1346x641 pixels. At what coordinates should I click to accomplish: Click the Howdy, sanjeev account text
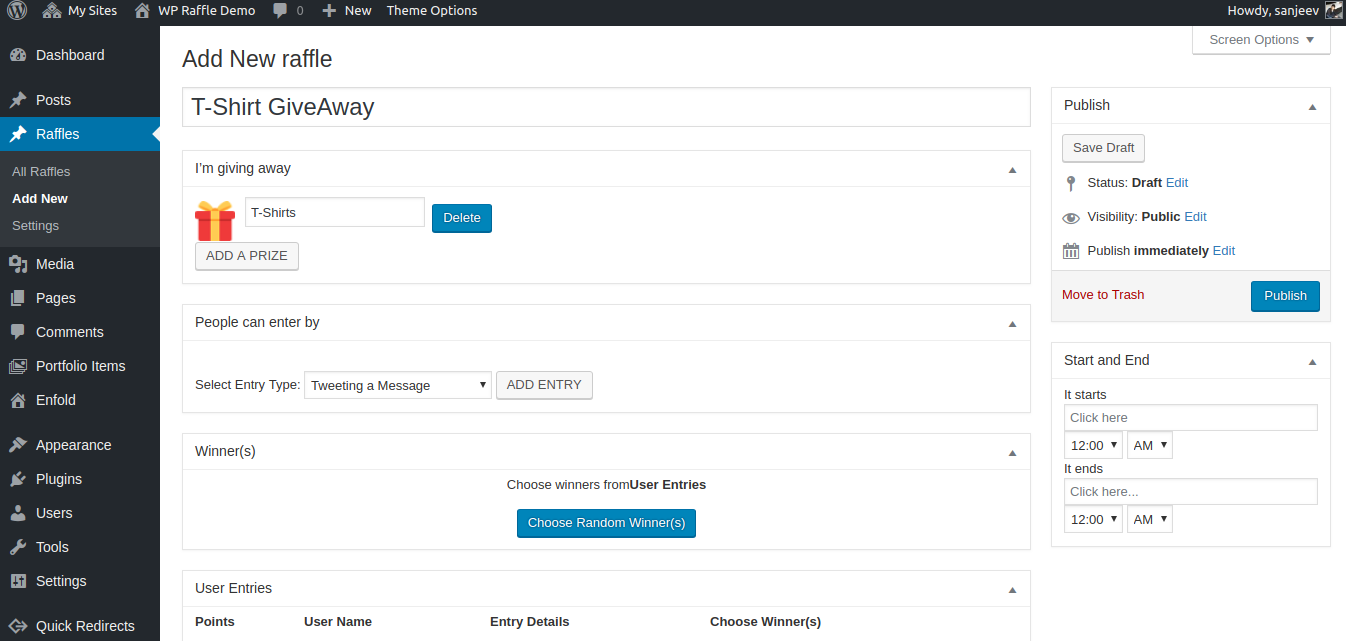(x=1272, y=11)
